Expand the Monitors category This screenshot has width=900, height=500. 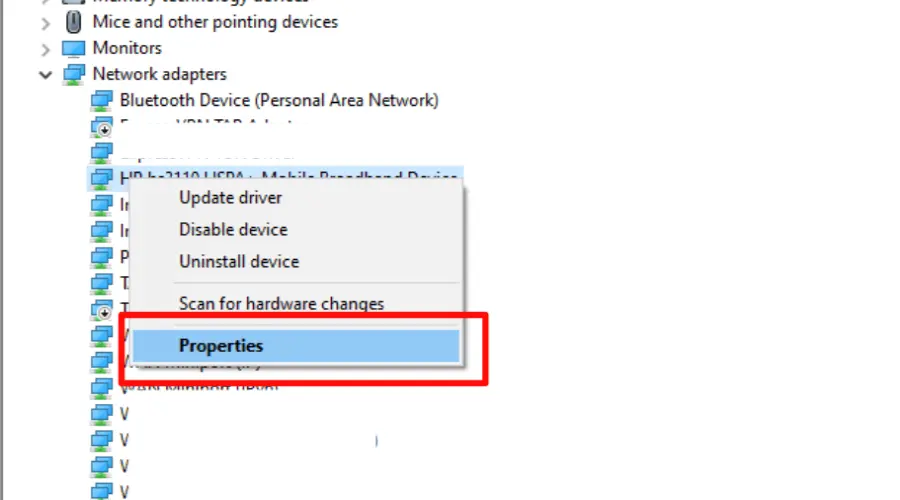point(45,49)
